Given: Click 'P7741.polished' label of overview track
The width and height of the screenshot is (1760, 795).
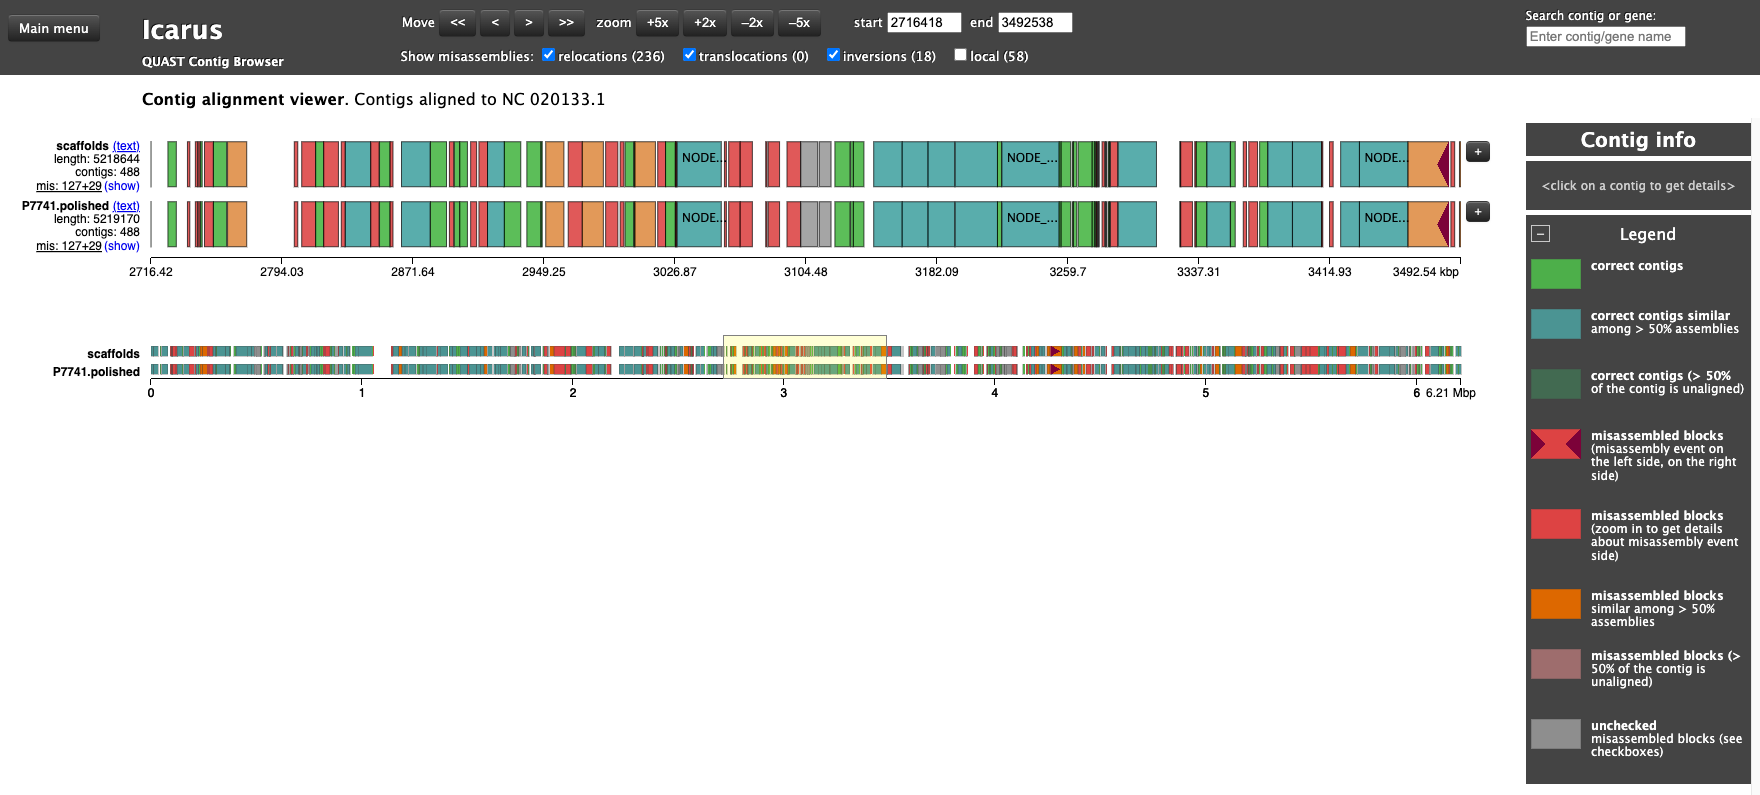Looking at the screenshot, I should [96, 372].
